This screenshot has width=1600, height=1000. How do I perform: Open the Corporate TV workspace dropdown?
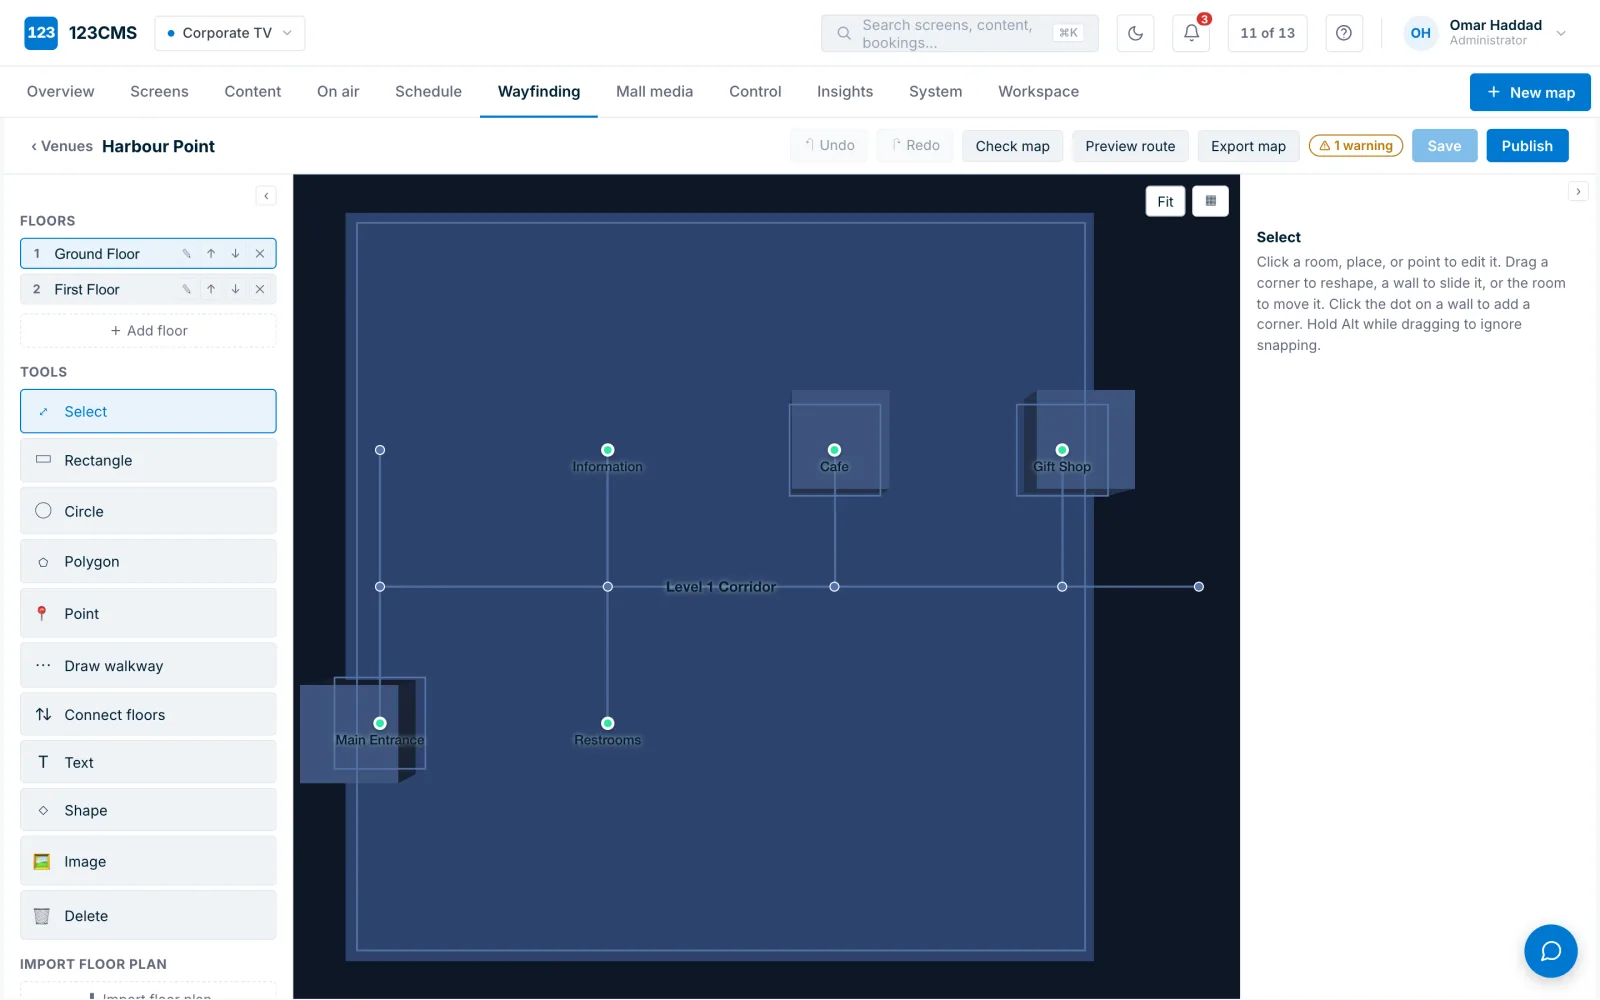point(230,33)
